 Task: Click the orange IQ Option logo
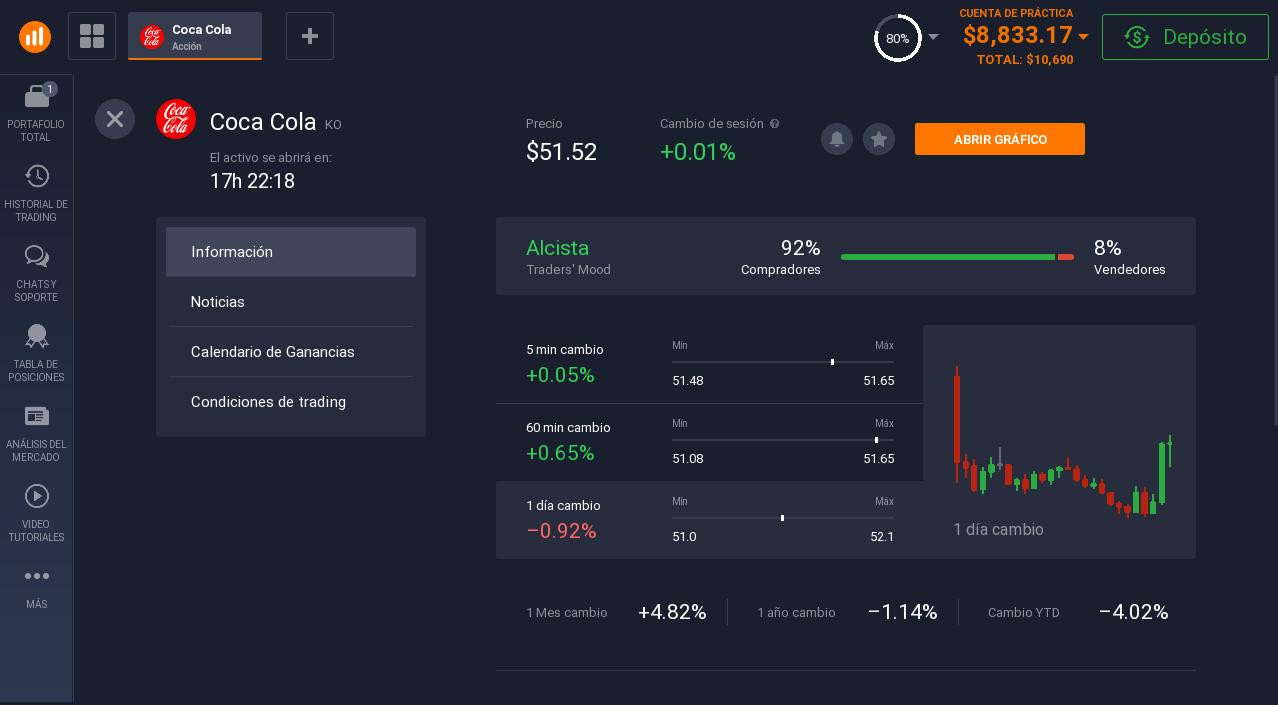(35, 37)
